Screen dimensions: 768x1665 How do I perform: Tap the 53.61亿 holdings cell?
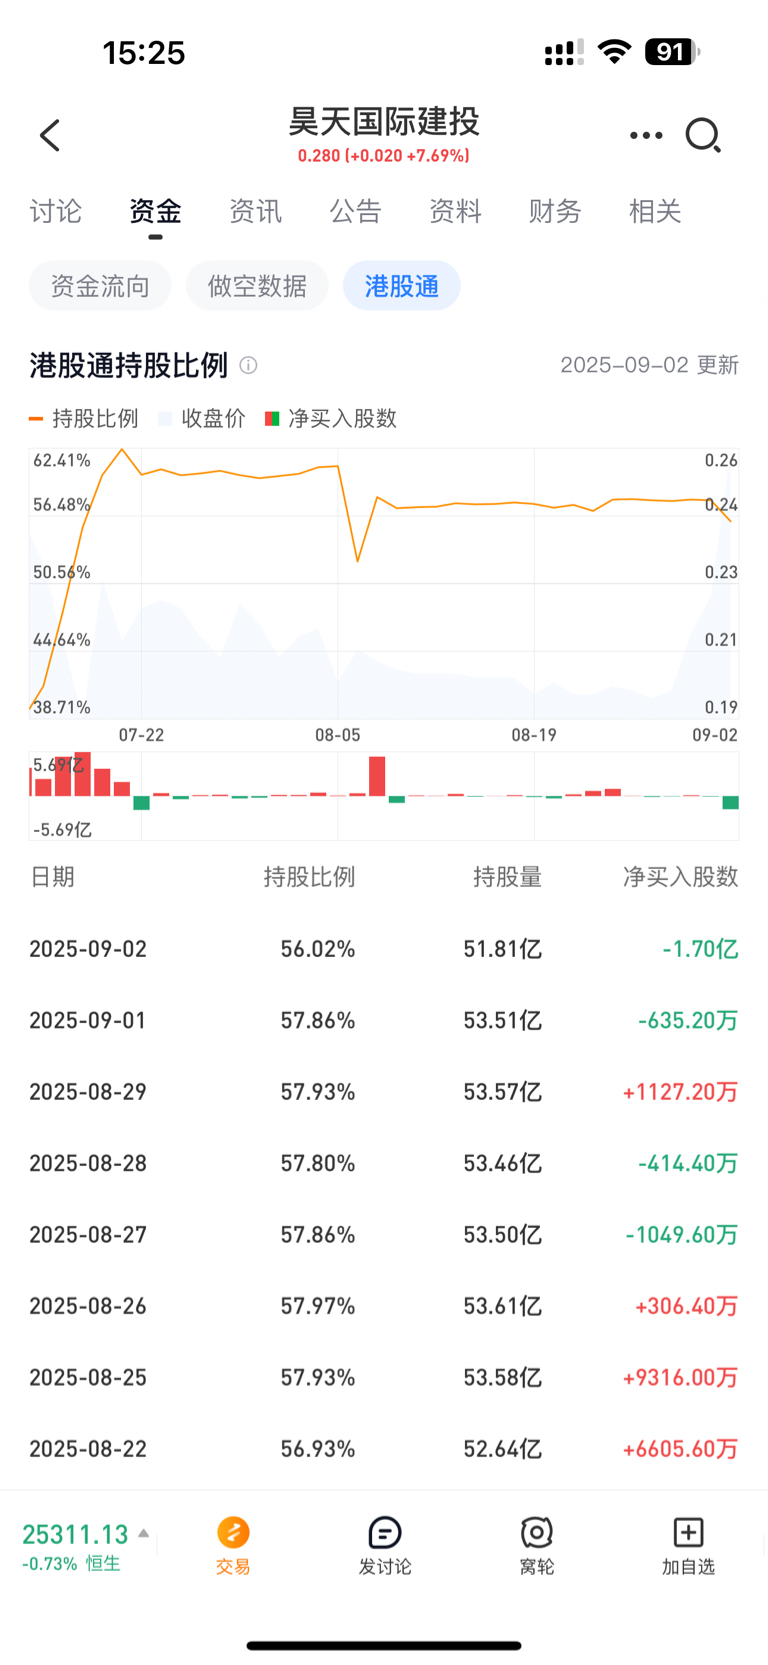tap(502, 1306)
